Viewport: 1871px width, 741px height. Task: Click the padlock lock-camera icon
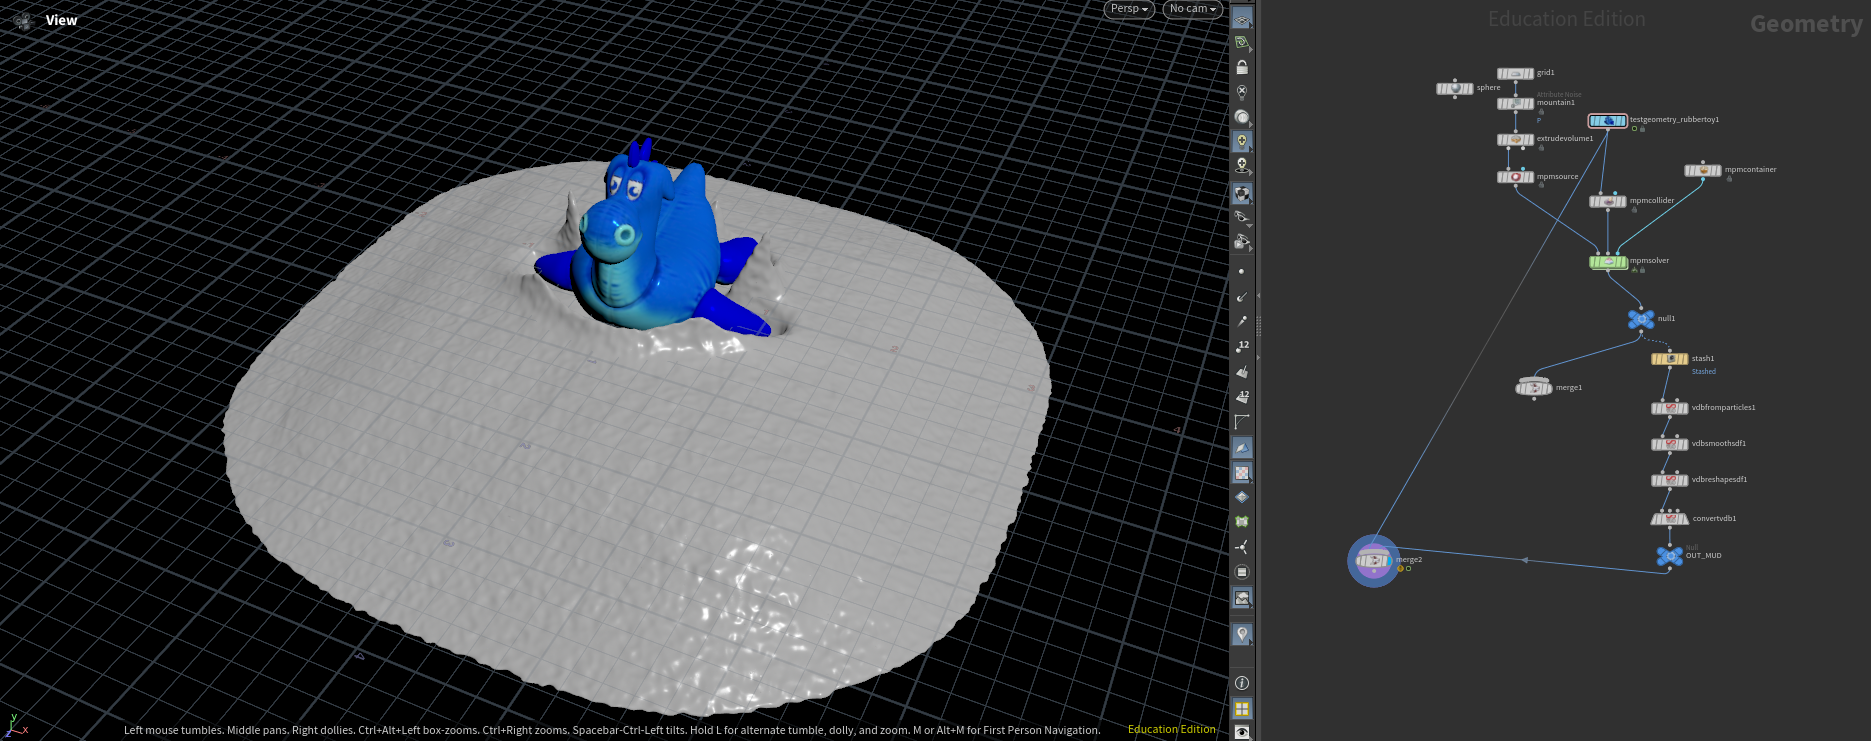[1242, 67]
